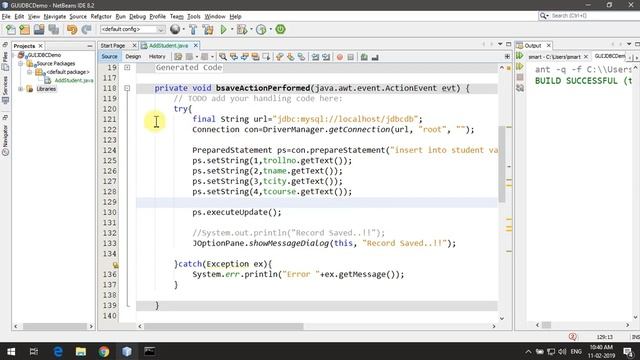Click the Find Next Occurrence editor icon
Image resolution: width=640 pixels, height=360 pixels.
point(244,57)
